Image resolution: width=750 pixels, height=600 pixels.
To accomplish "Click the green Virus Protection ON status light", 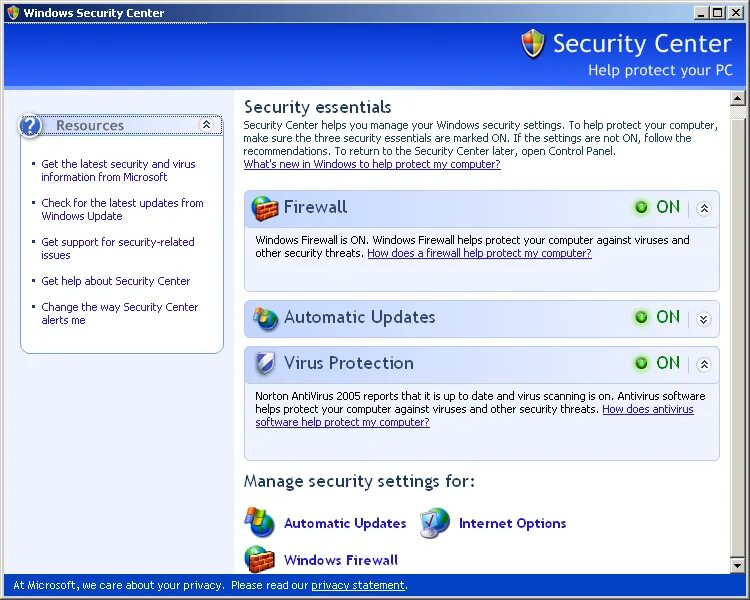I will tap(641, 363).
